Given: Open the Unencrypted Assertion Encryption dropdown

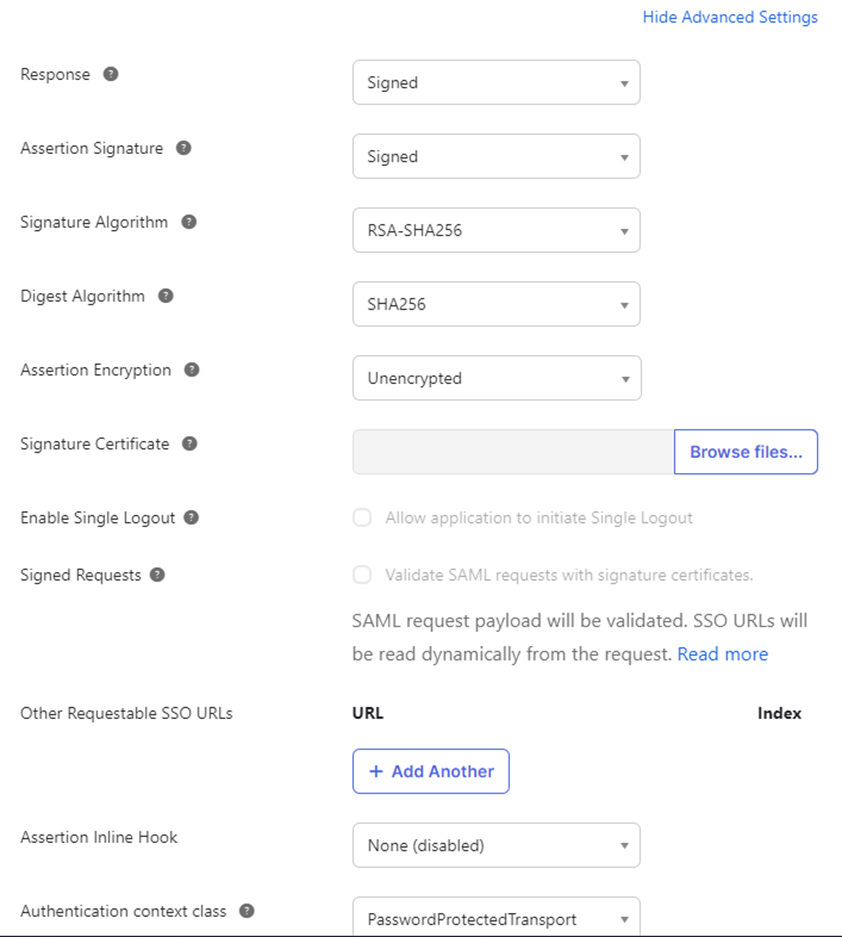Looking at the screenshot, I should click(x=497, y=378).
